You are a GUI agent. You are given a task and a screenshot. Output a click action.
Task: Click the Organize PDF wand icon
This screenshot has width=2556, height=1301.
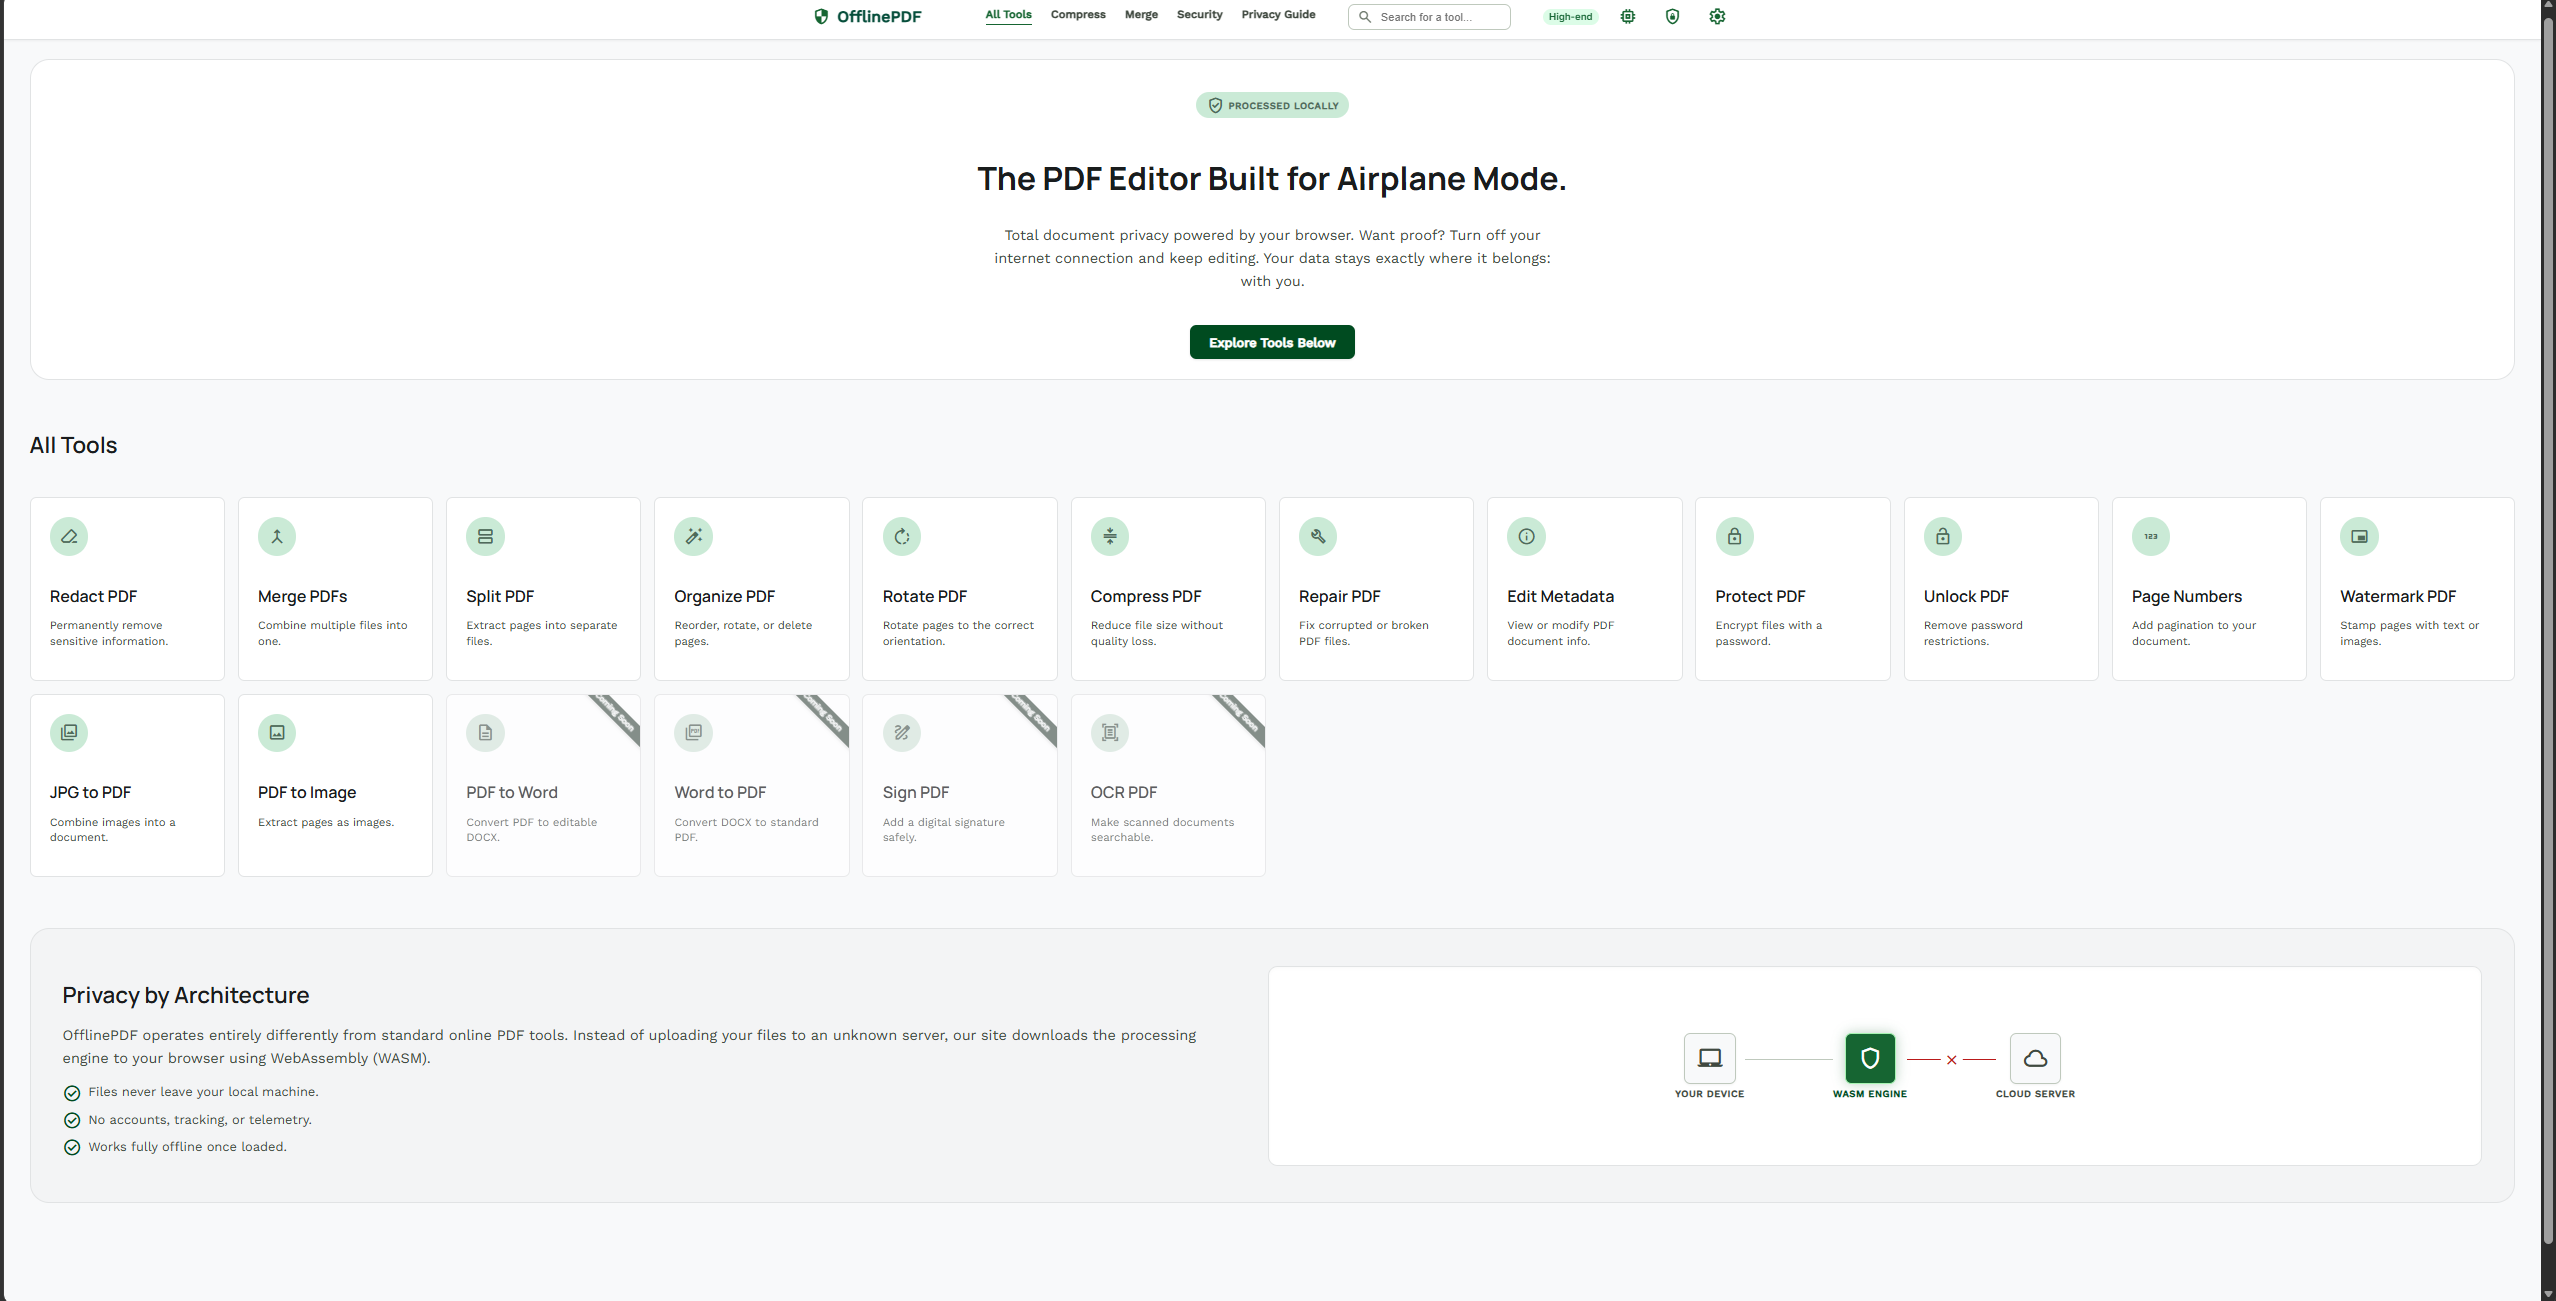[x=693, y=537]
